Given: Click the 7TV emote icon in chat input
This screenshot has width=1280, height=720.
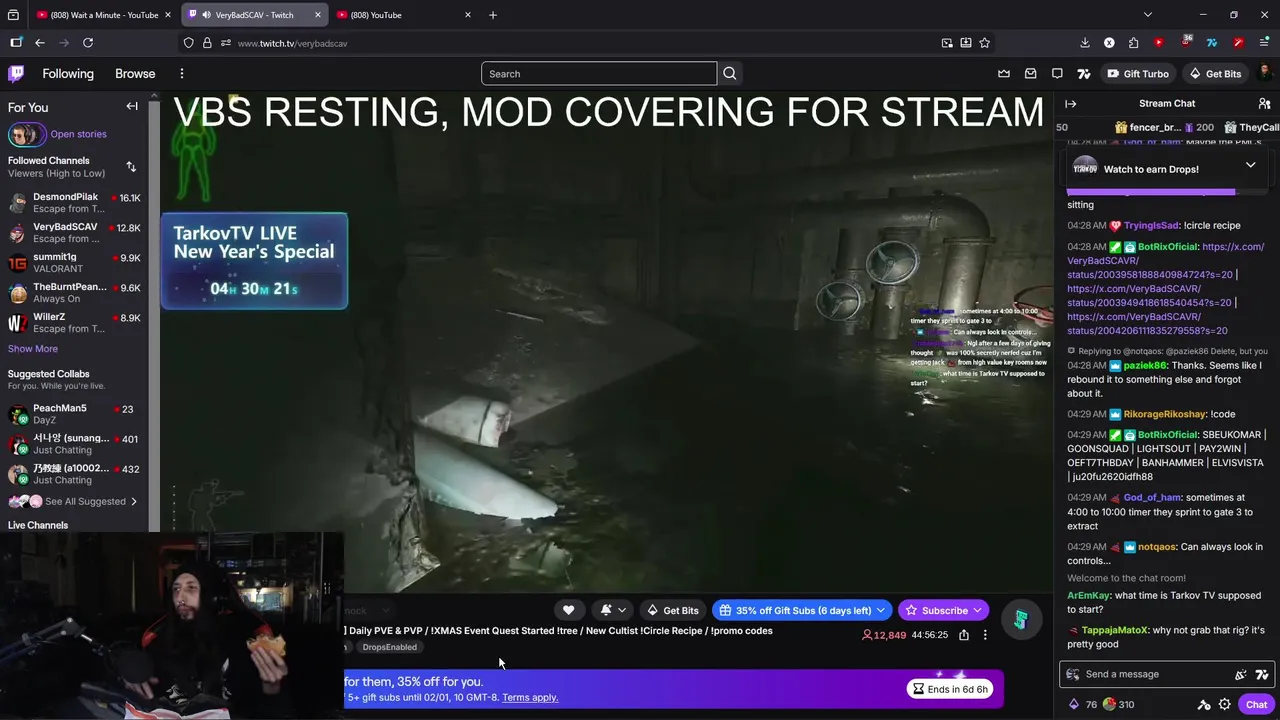Looking at the screenshot, I should [x=1261, y=674].
